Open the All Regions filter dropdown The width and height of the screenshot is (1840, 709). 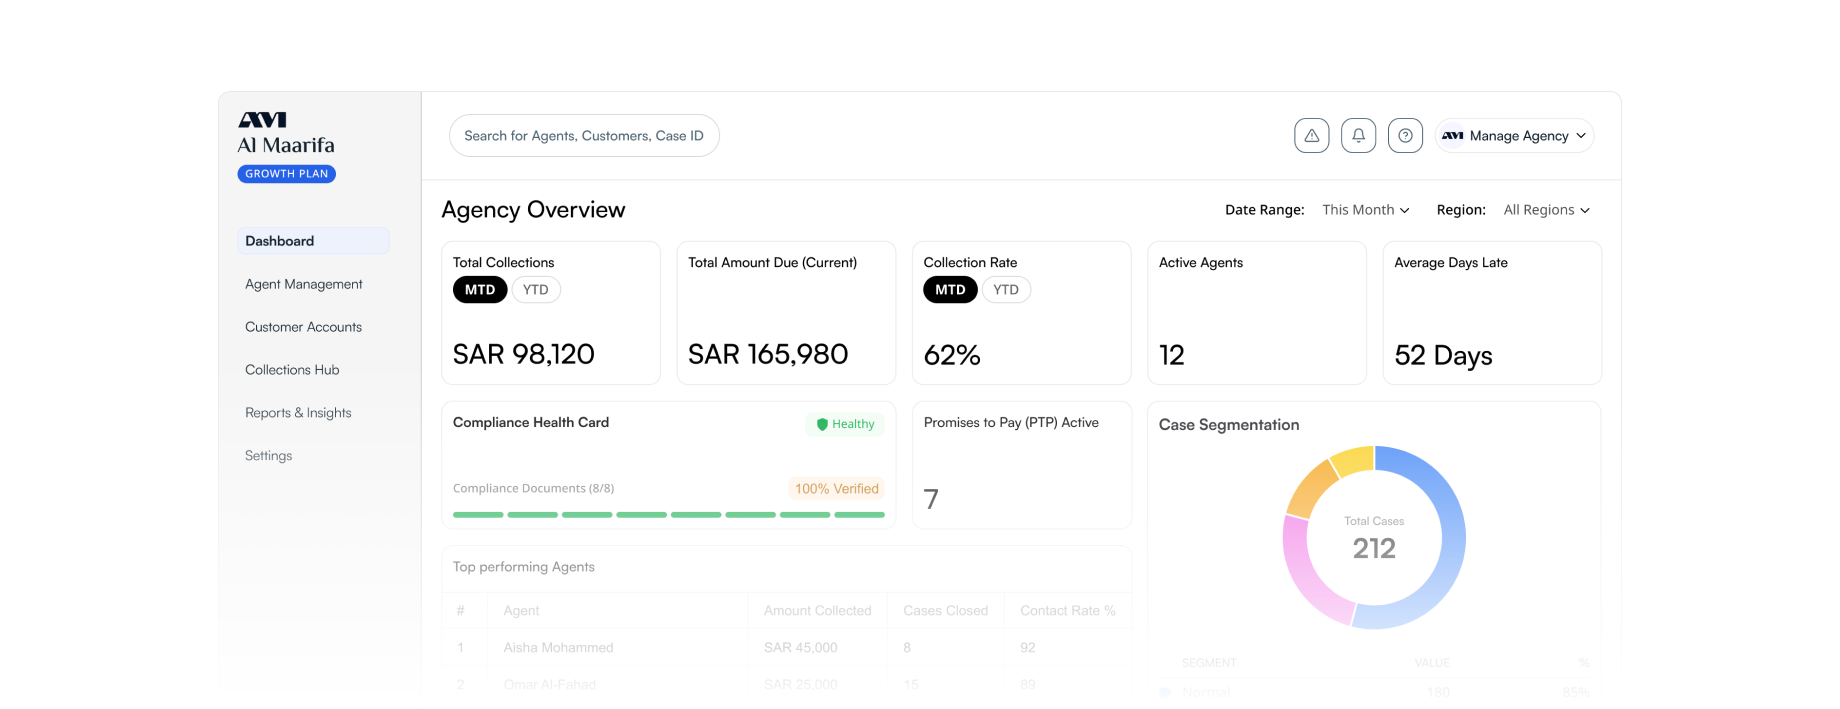[1546, 210]
